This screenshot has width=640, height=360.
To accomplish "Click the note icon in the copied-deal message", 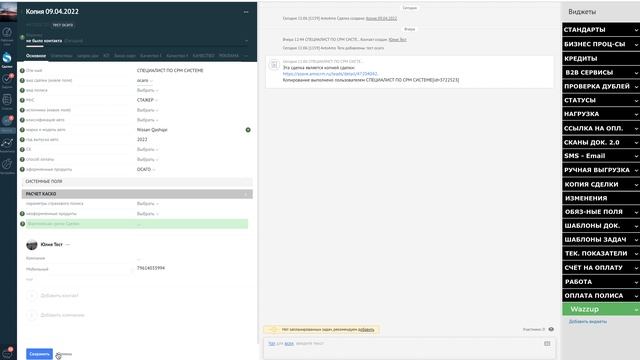I will point(274,64).
